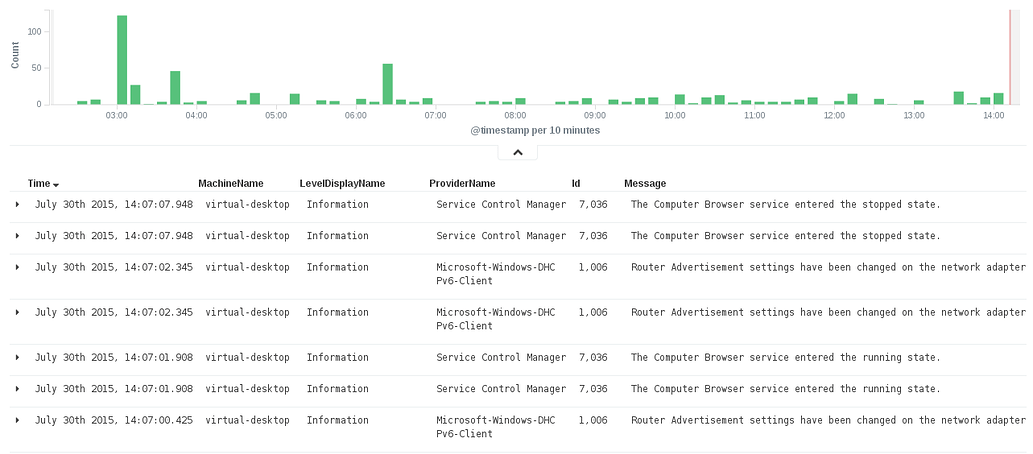Click the LevelDisplayName column header
The image size is (1033, 454).
(342, 184)
